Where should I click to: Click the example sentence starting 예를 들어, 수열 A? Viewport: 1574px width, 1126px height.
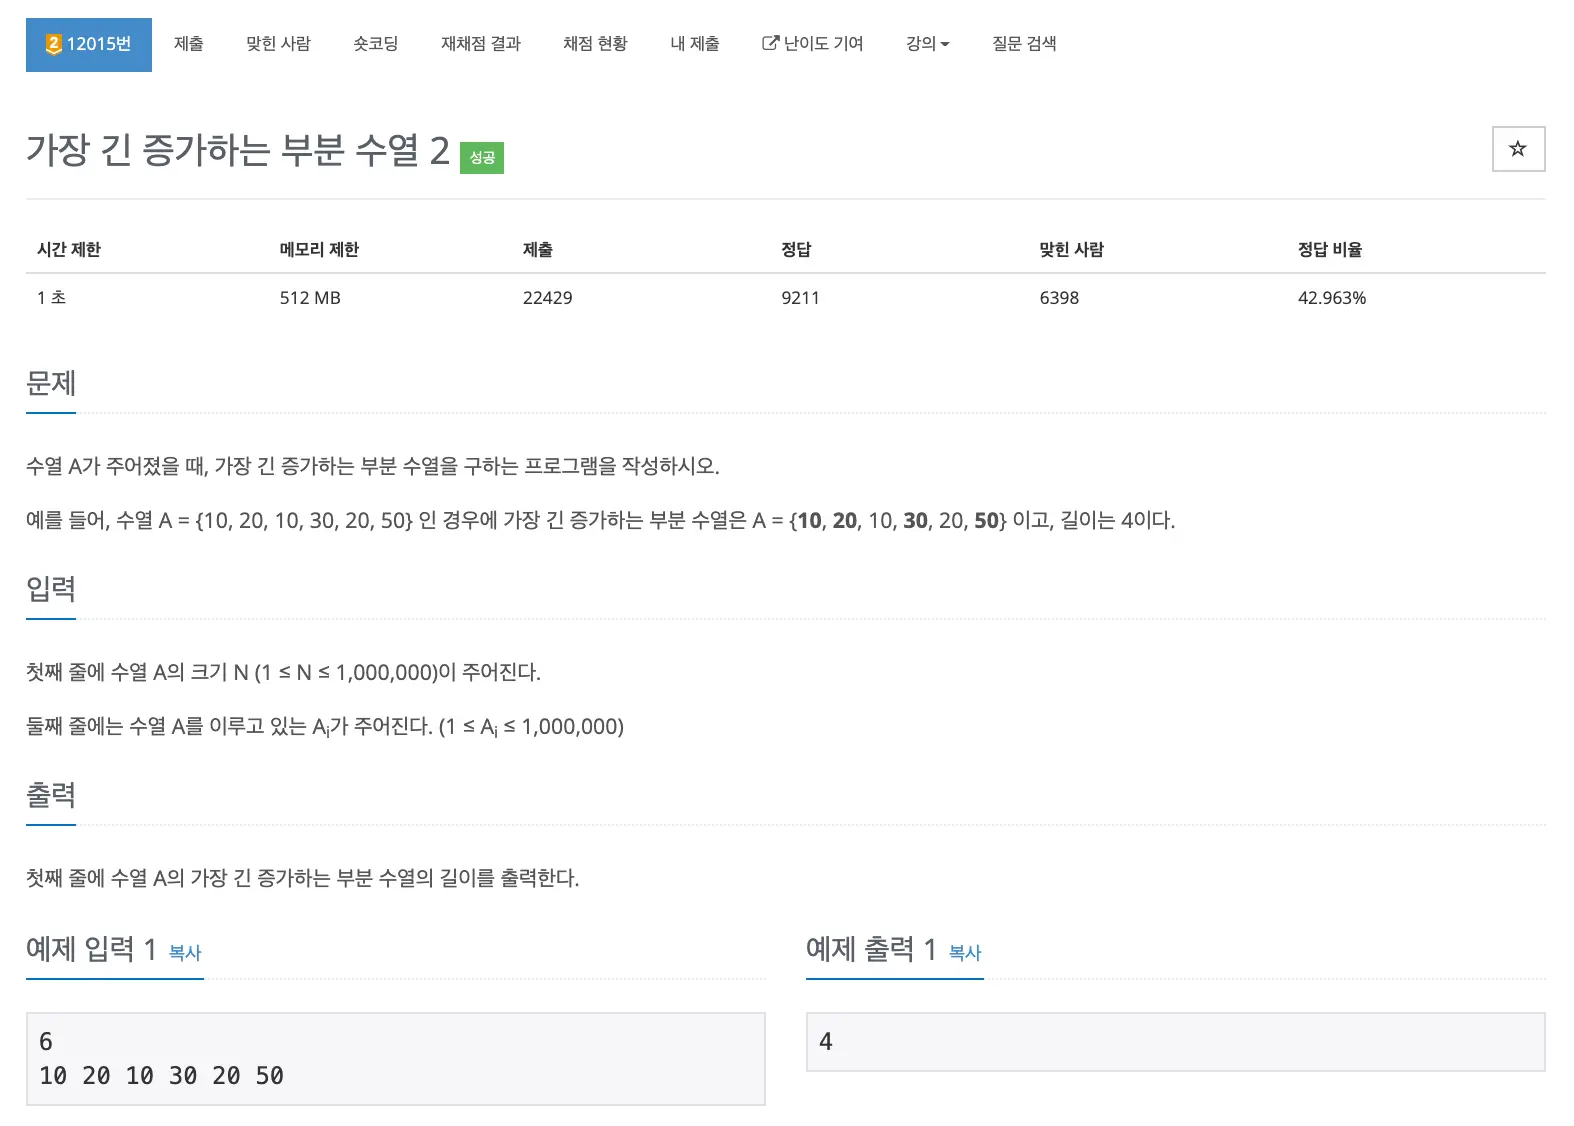(601, 520)
